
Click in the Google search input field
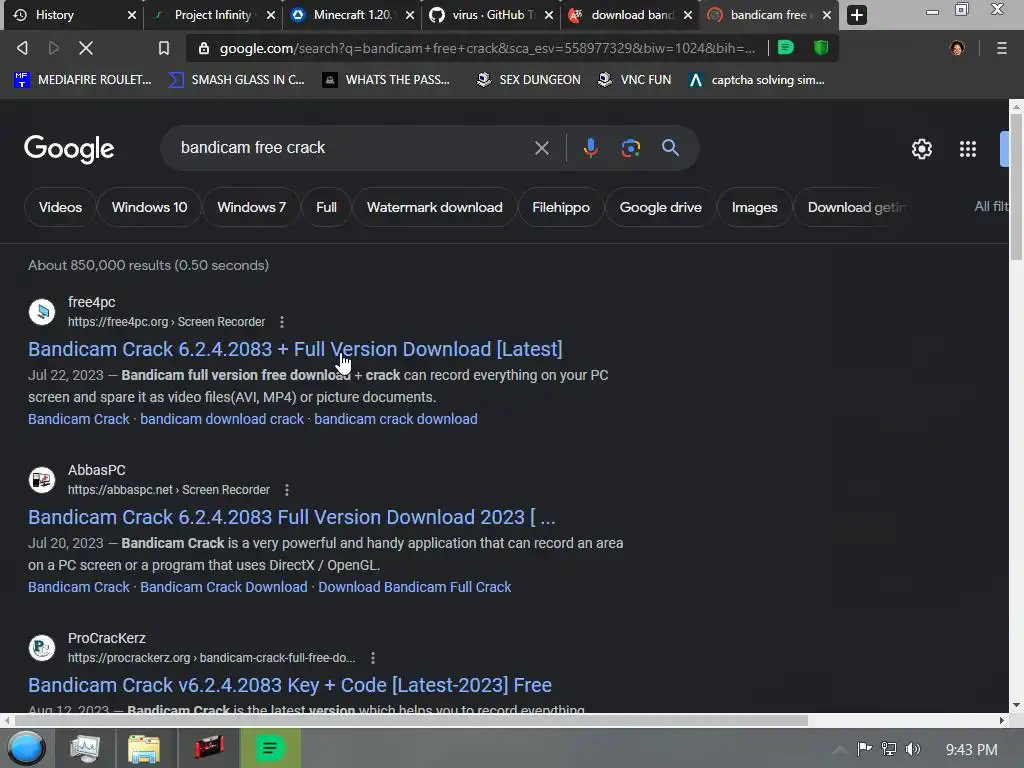[x=353, y=148]
